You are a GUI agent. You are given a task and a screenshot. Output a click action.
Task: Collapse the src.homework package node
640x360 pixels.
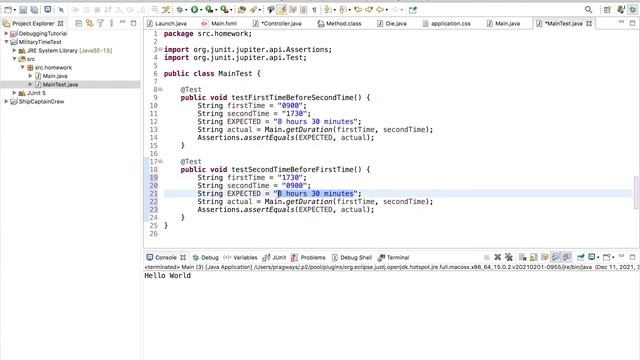coord(22,67)
